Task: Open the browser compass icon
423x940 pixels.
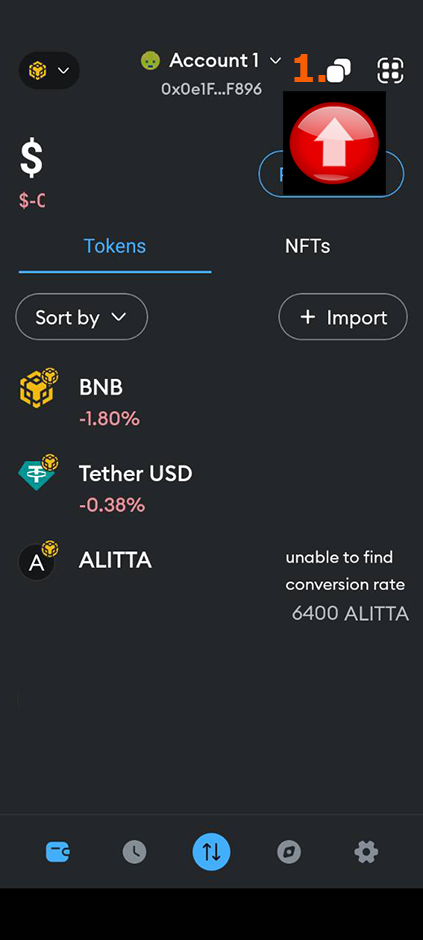Action: (289, 851)
